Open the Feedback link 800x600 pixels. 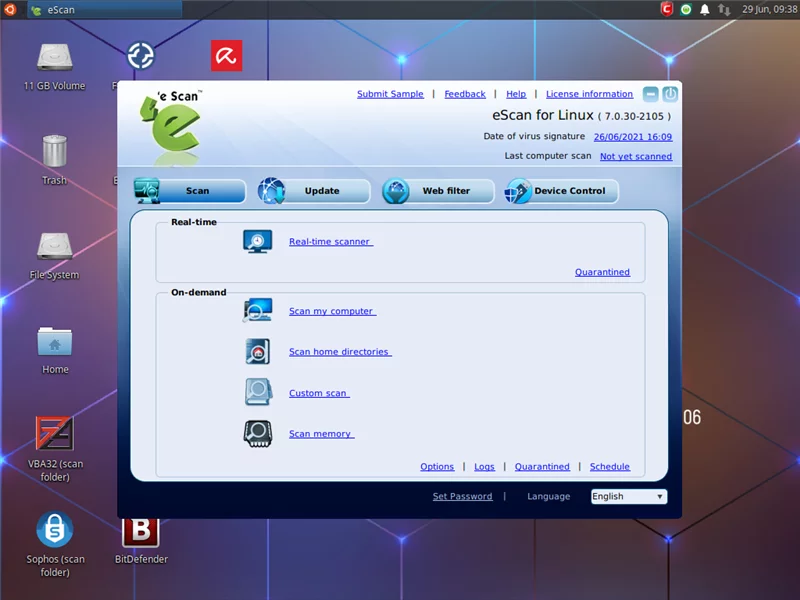[x=465, y=94]
